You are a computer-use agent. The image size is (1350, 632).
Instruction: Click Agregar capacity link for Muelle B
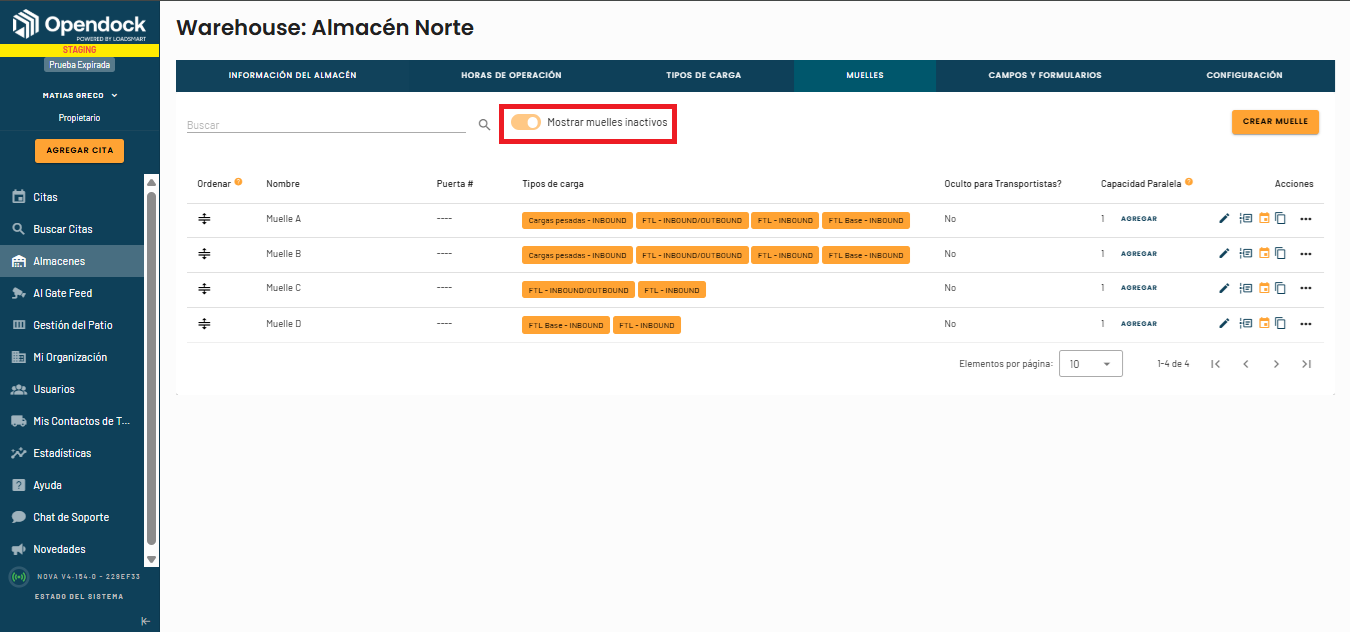pos(1139,254)
